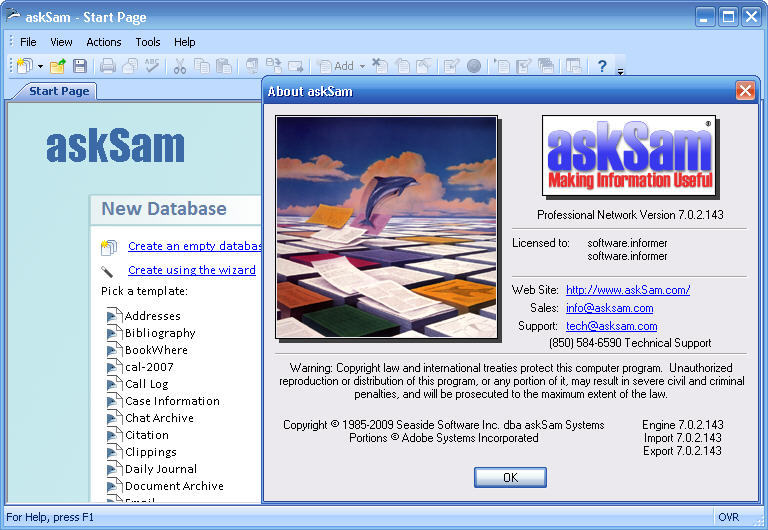Image resolution: width=768 pixels, height=530 pixels.
Task: Open the toolbar options overflow arrow
Action: point(620,72)
